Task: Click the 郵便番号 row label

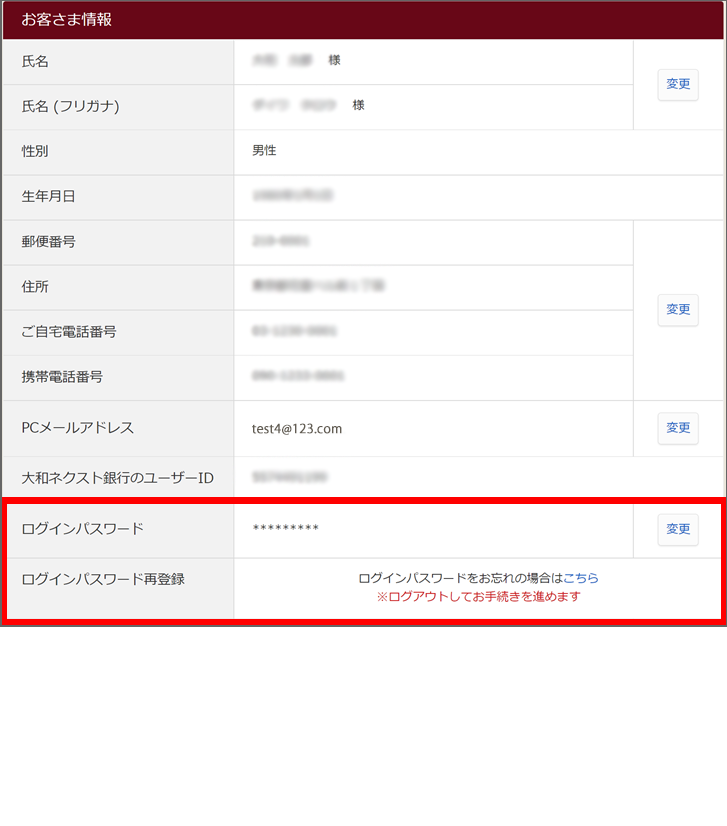Action: pos(48,241)
